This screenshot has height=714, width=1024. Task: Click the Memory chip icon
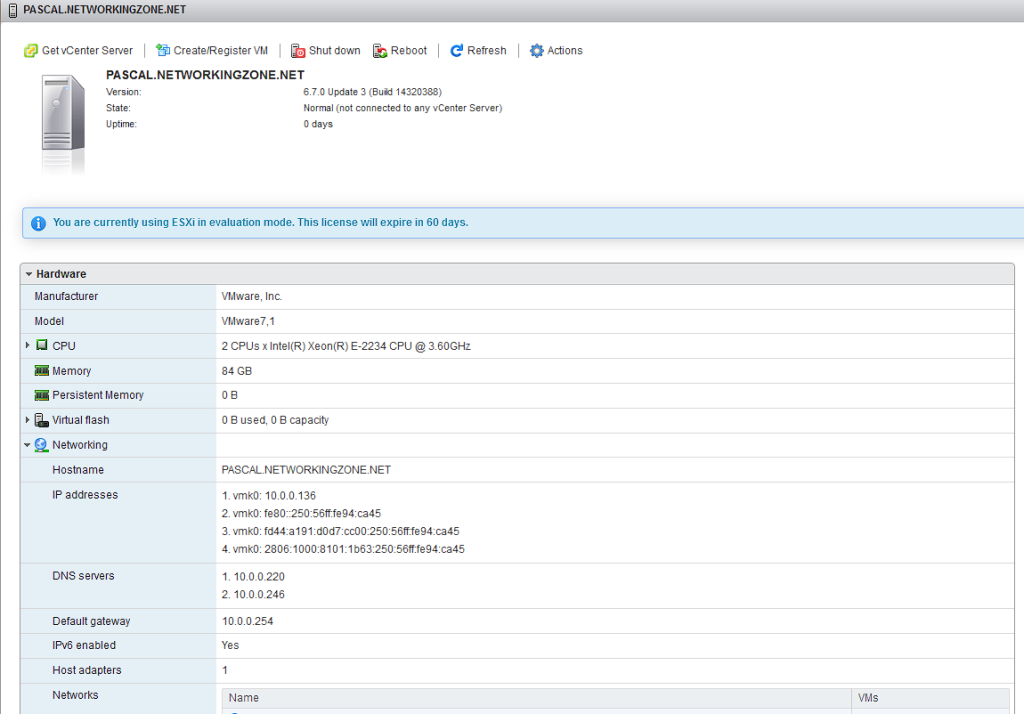coord(42,371)
